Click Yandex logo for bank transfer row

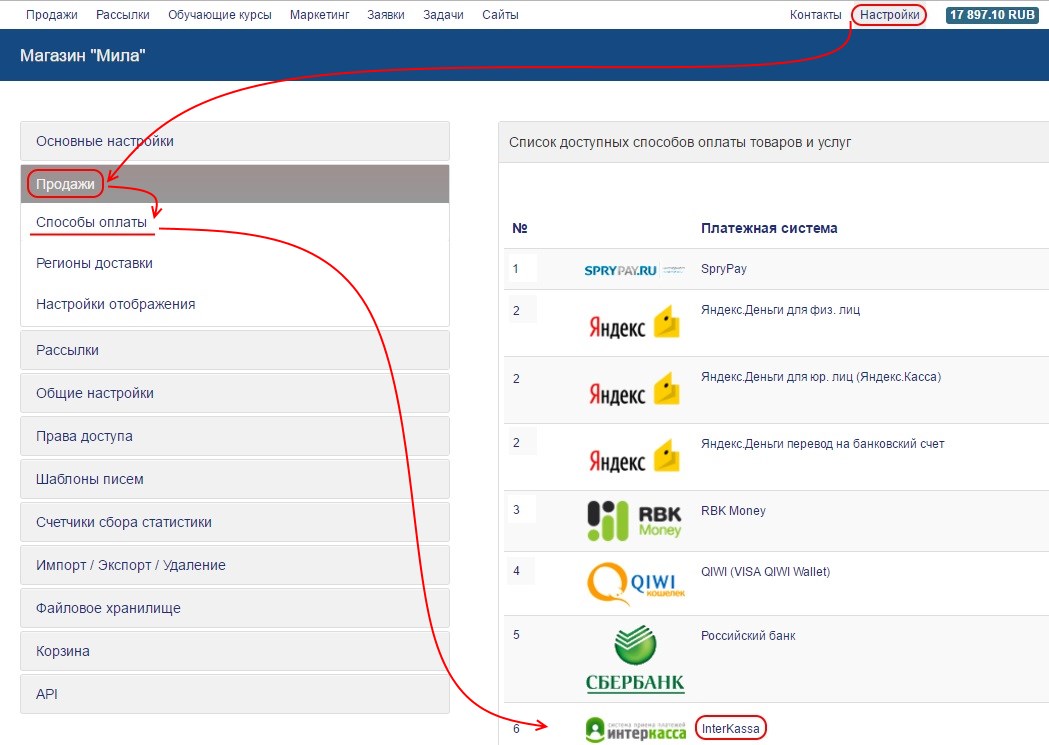coord(634,457)
